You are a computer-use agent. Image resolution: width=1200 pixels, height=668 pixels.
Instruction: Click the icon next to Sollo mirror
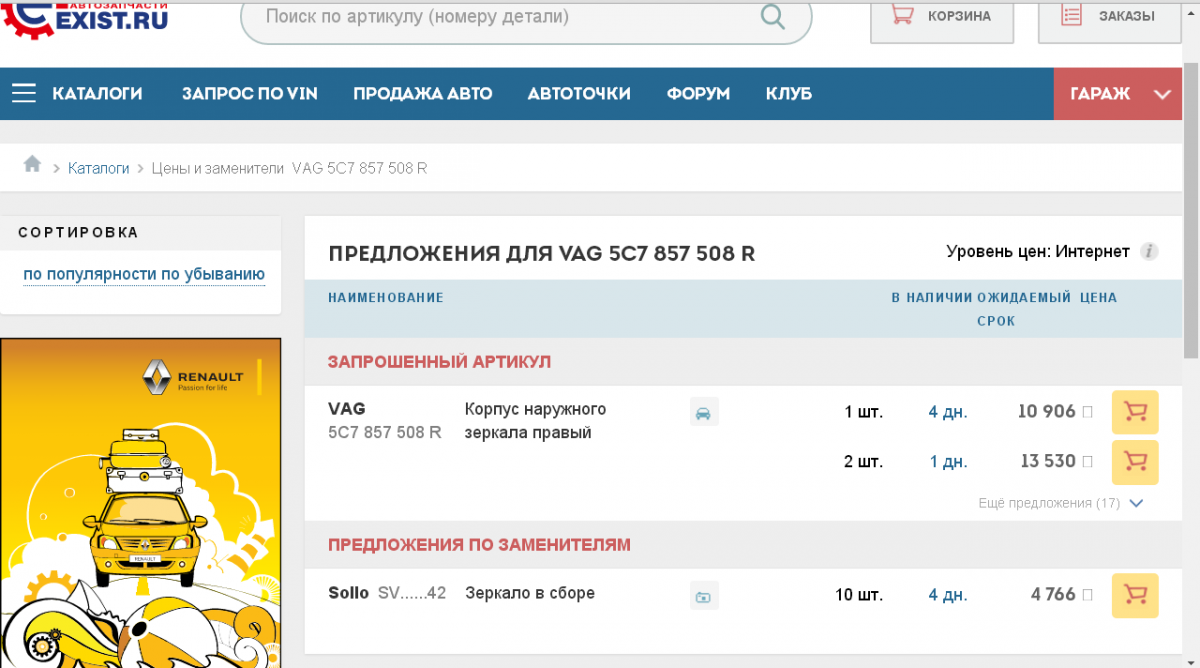tap(704, 595)
